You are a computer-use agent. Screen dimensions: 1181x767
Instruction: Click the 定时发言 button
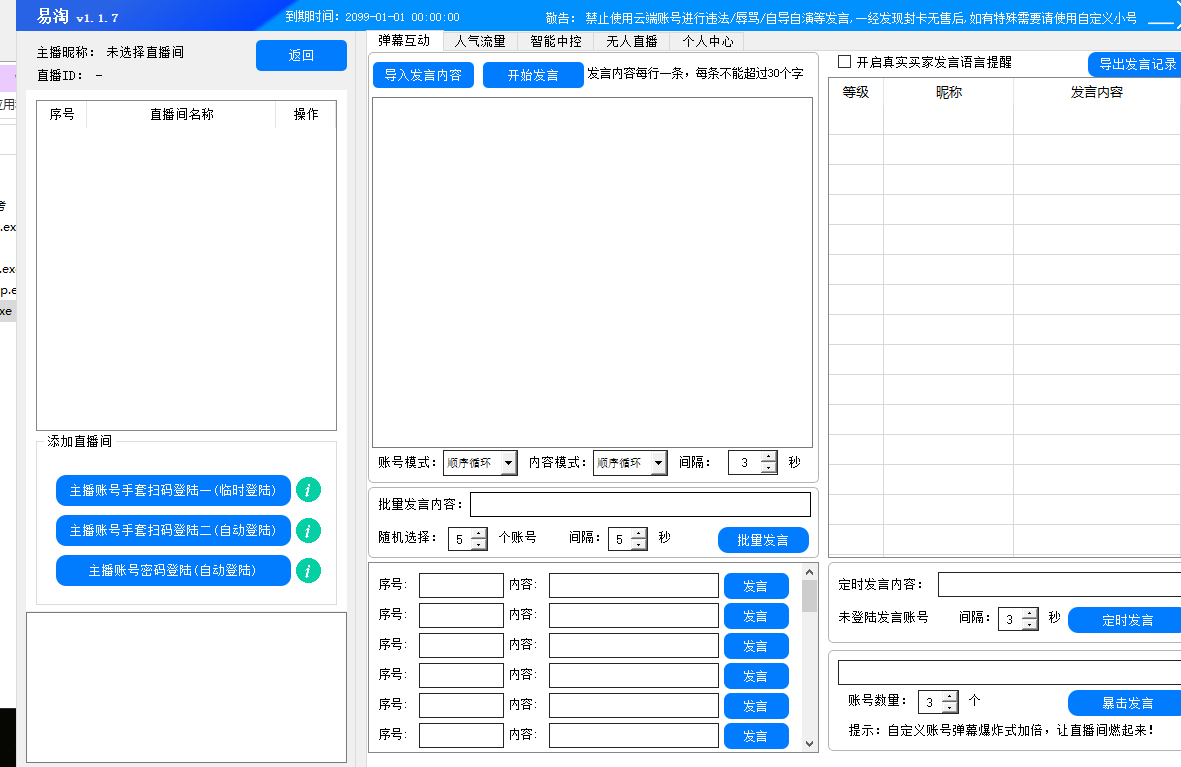[x=1125, y=620]
